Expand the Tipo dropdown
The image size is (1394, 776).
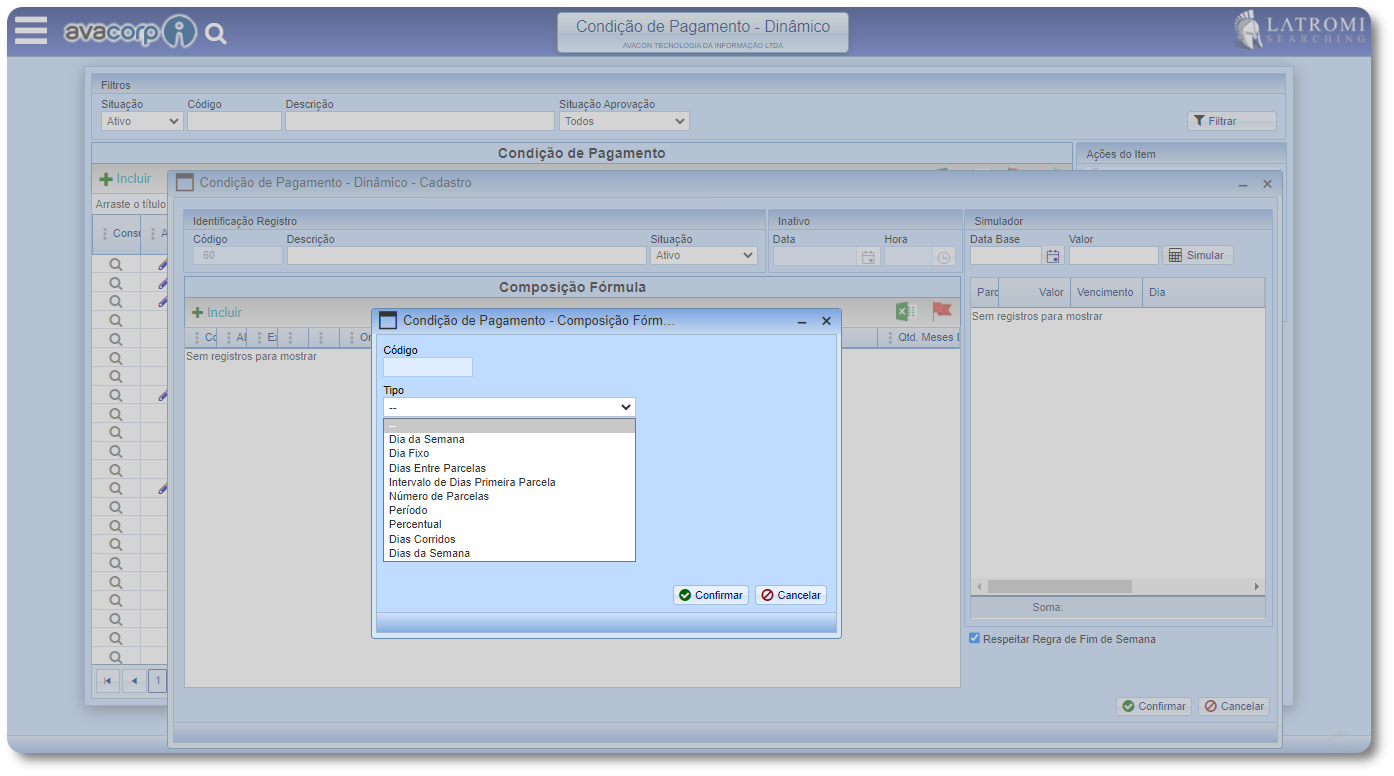(509, 407)
